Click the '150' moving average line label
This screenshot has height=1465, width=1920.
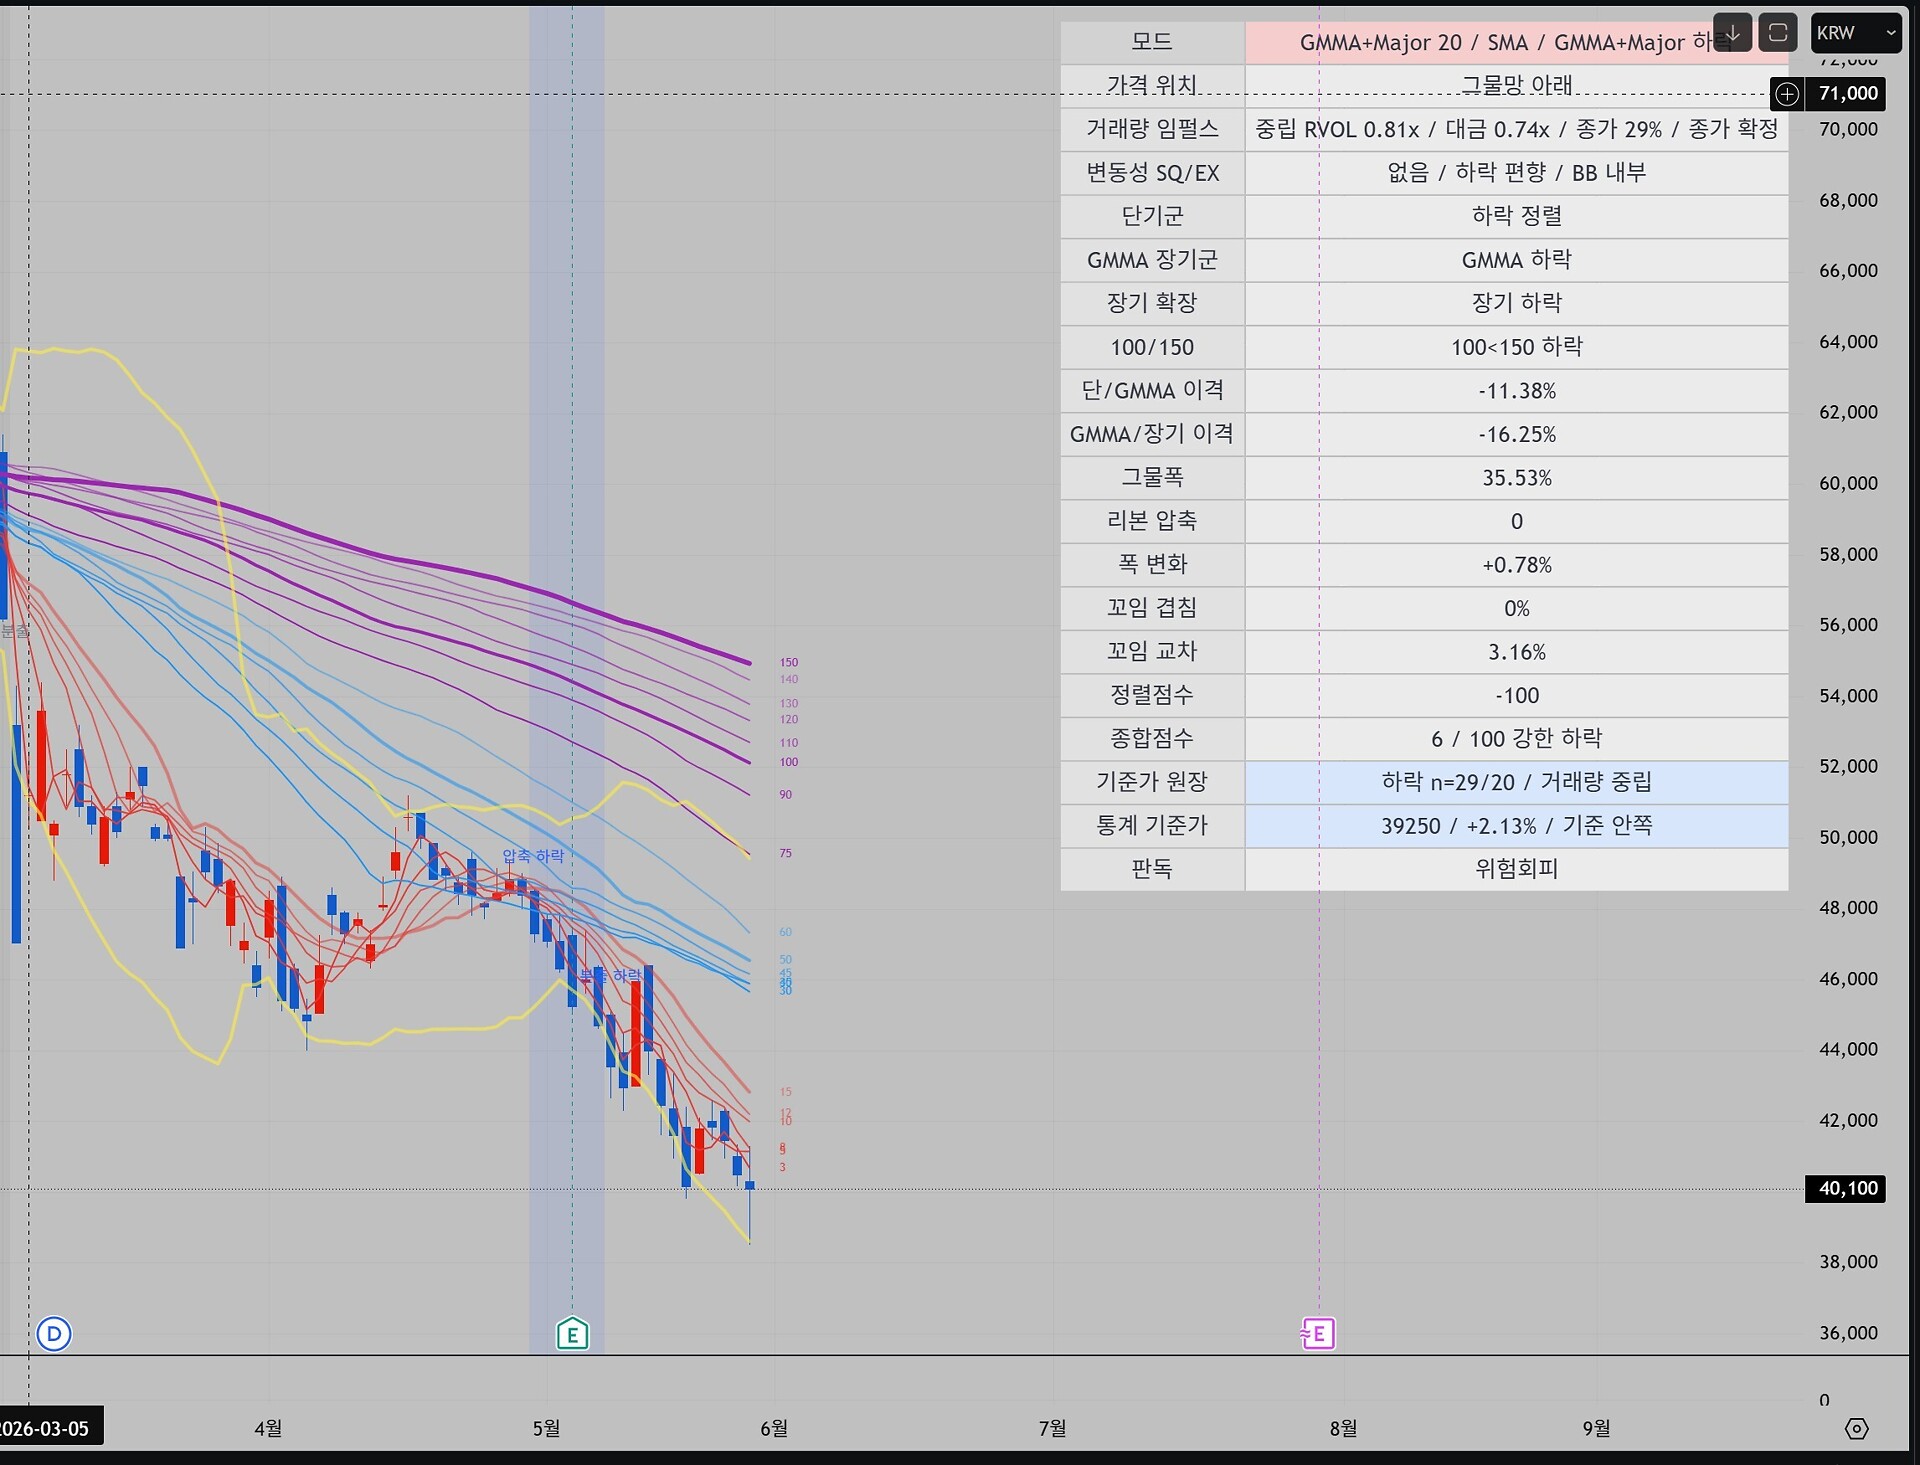[789, 662]
